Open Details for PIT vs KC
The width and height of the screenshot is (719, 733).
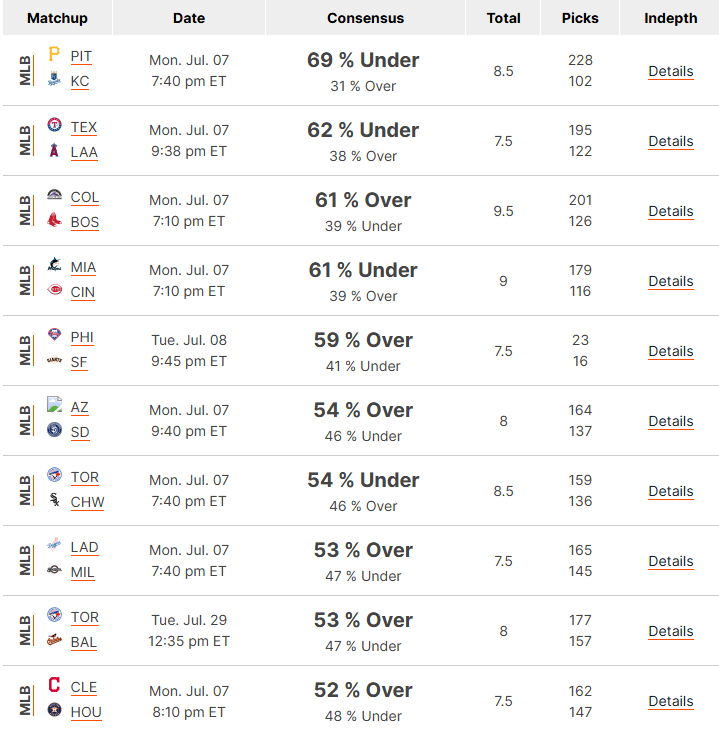click(670, 72)
